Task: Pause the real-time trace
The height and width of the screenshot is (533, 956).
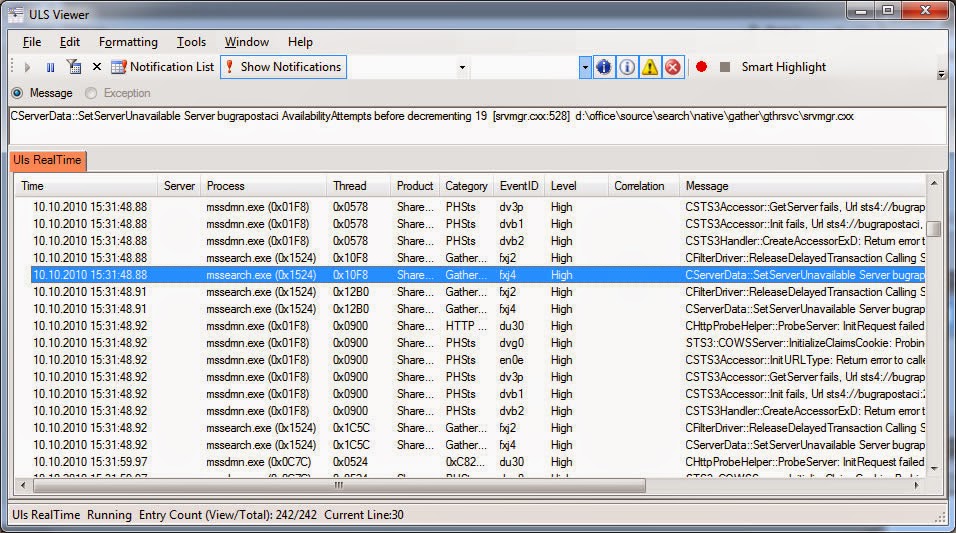Action: 51,67
